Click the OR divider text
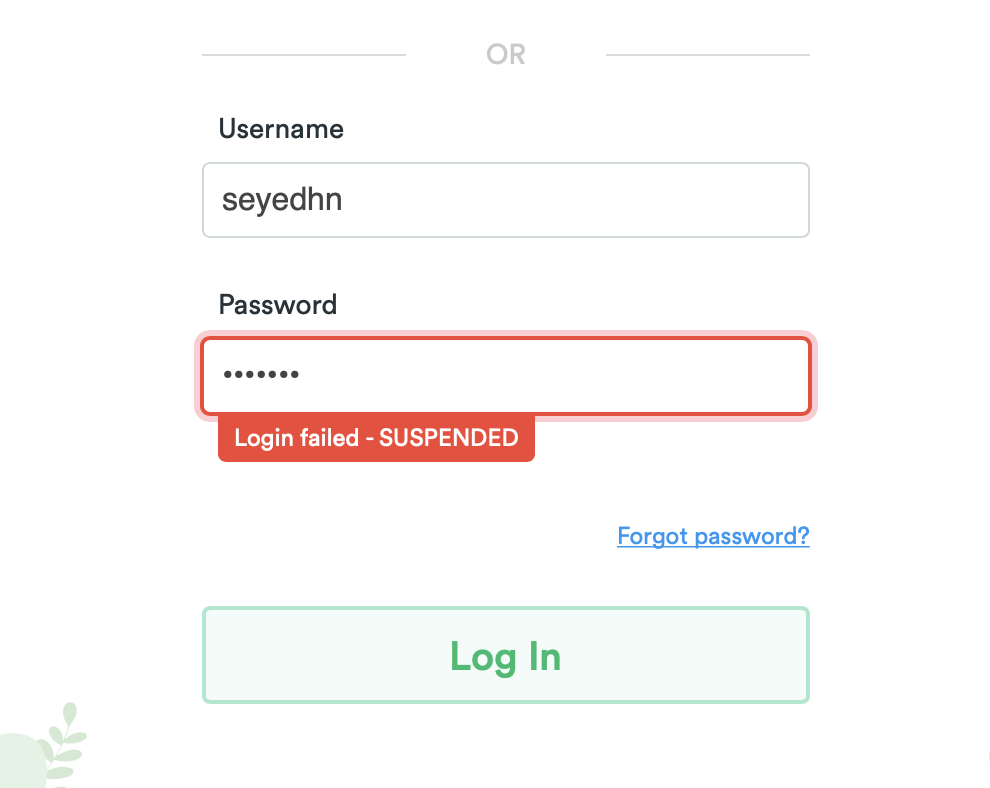The height and width of the screenshot is (788, 990). (x=506, y=54)
